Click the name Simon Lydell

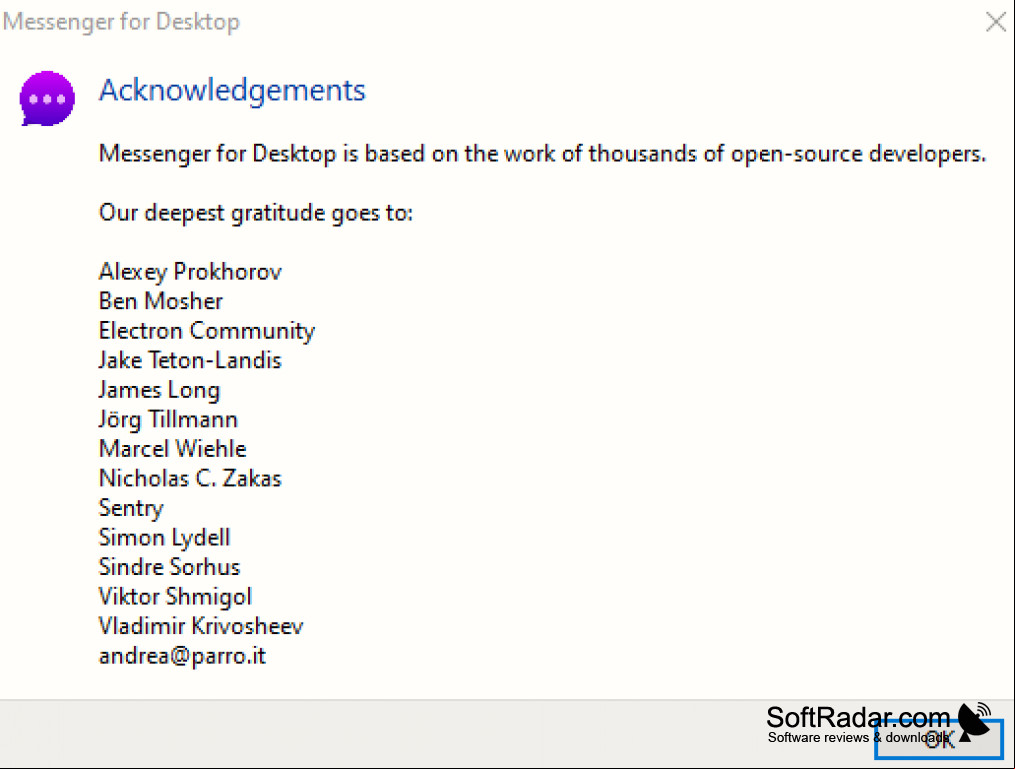pos(164,538)
